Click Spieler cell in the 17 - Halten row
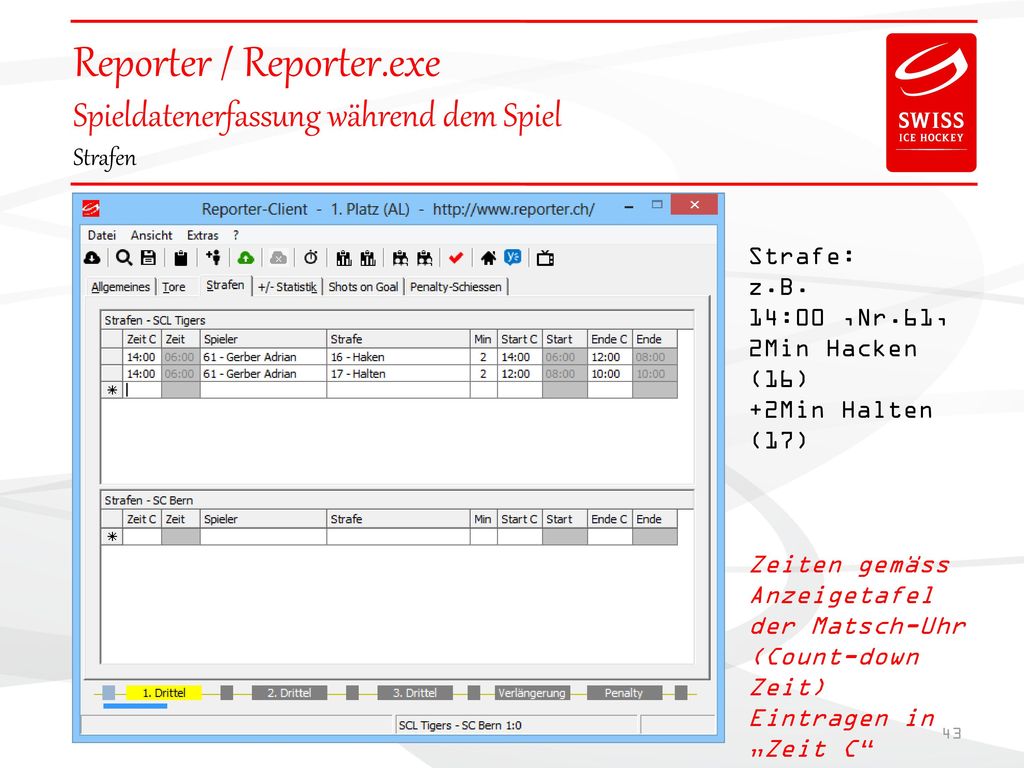This screenshot has height=768, width=1024. (x=263, y=374)
